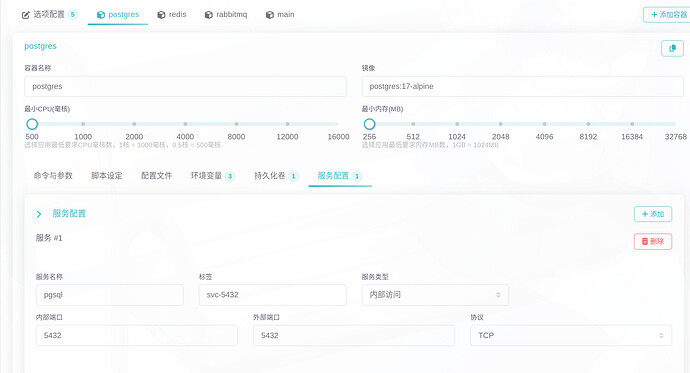Click the 添加容器 button

pos(667,15)
